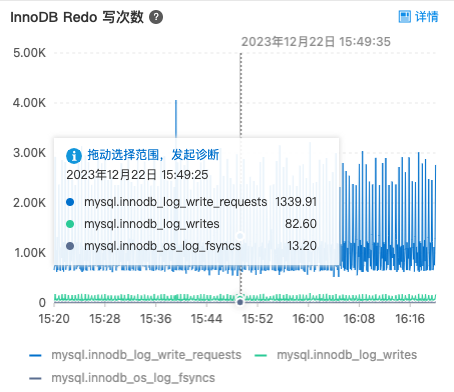Toggle the mysql.innodb_log_write_requests legend series
Screen dimensions: 454x392
pos(135,355)
